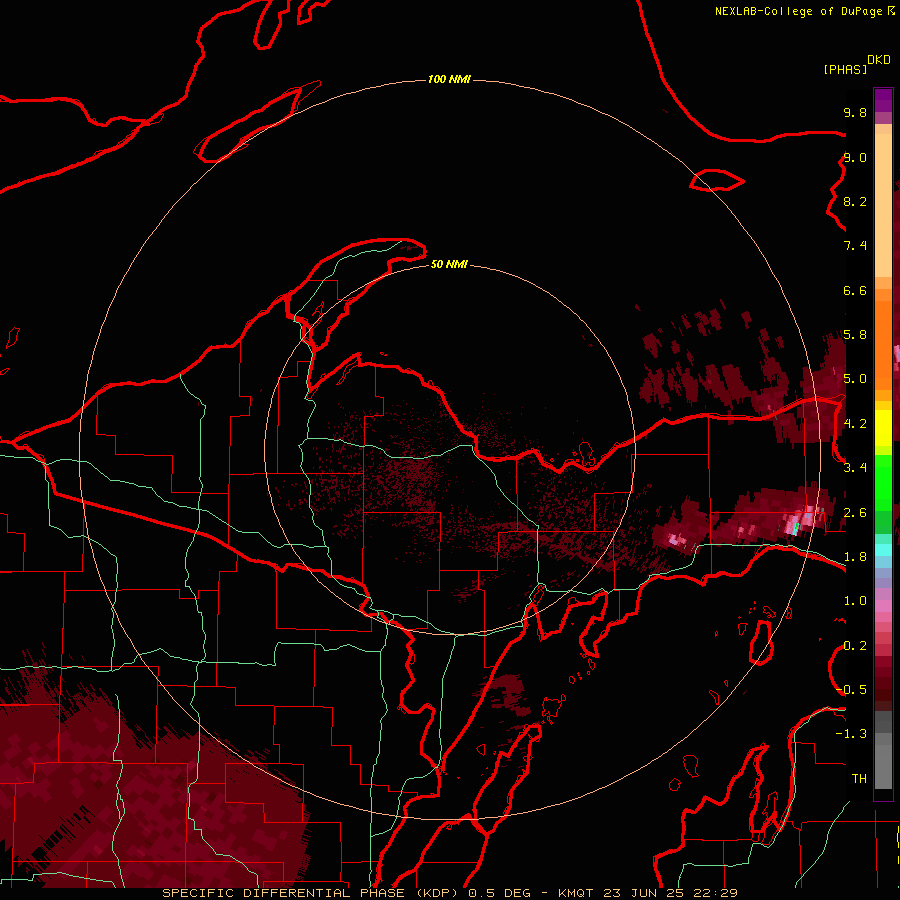Pick the purple segment atop the color bar
The image size is (900, 900).
click(x=883, y=100)
